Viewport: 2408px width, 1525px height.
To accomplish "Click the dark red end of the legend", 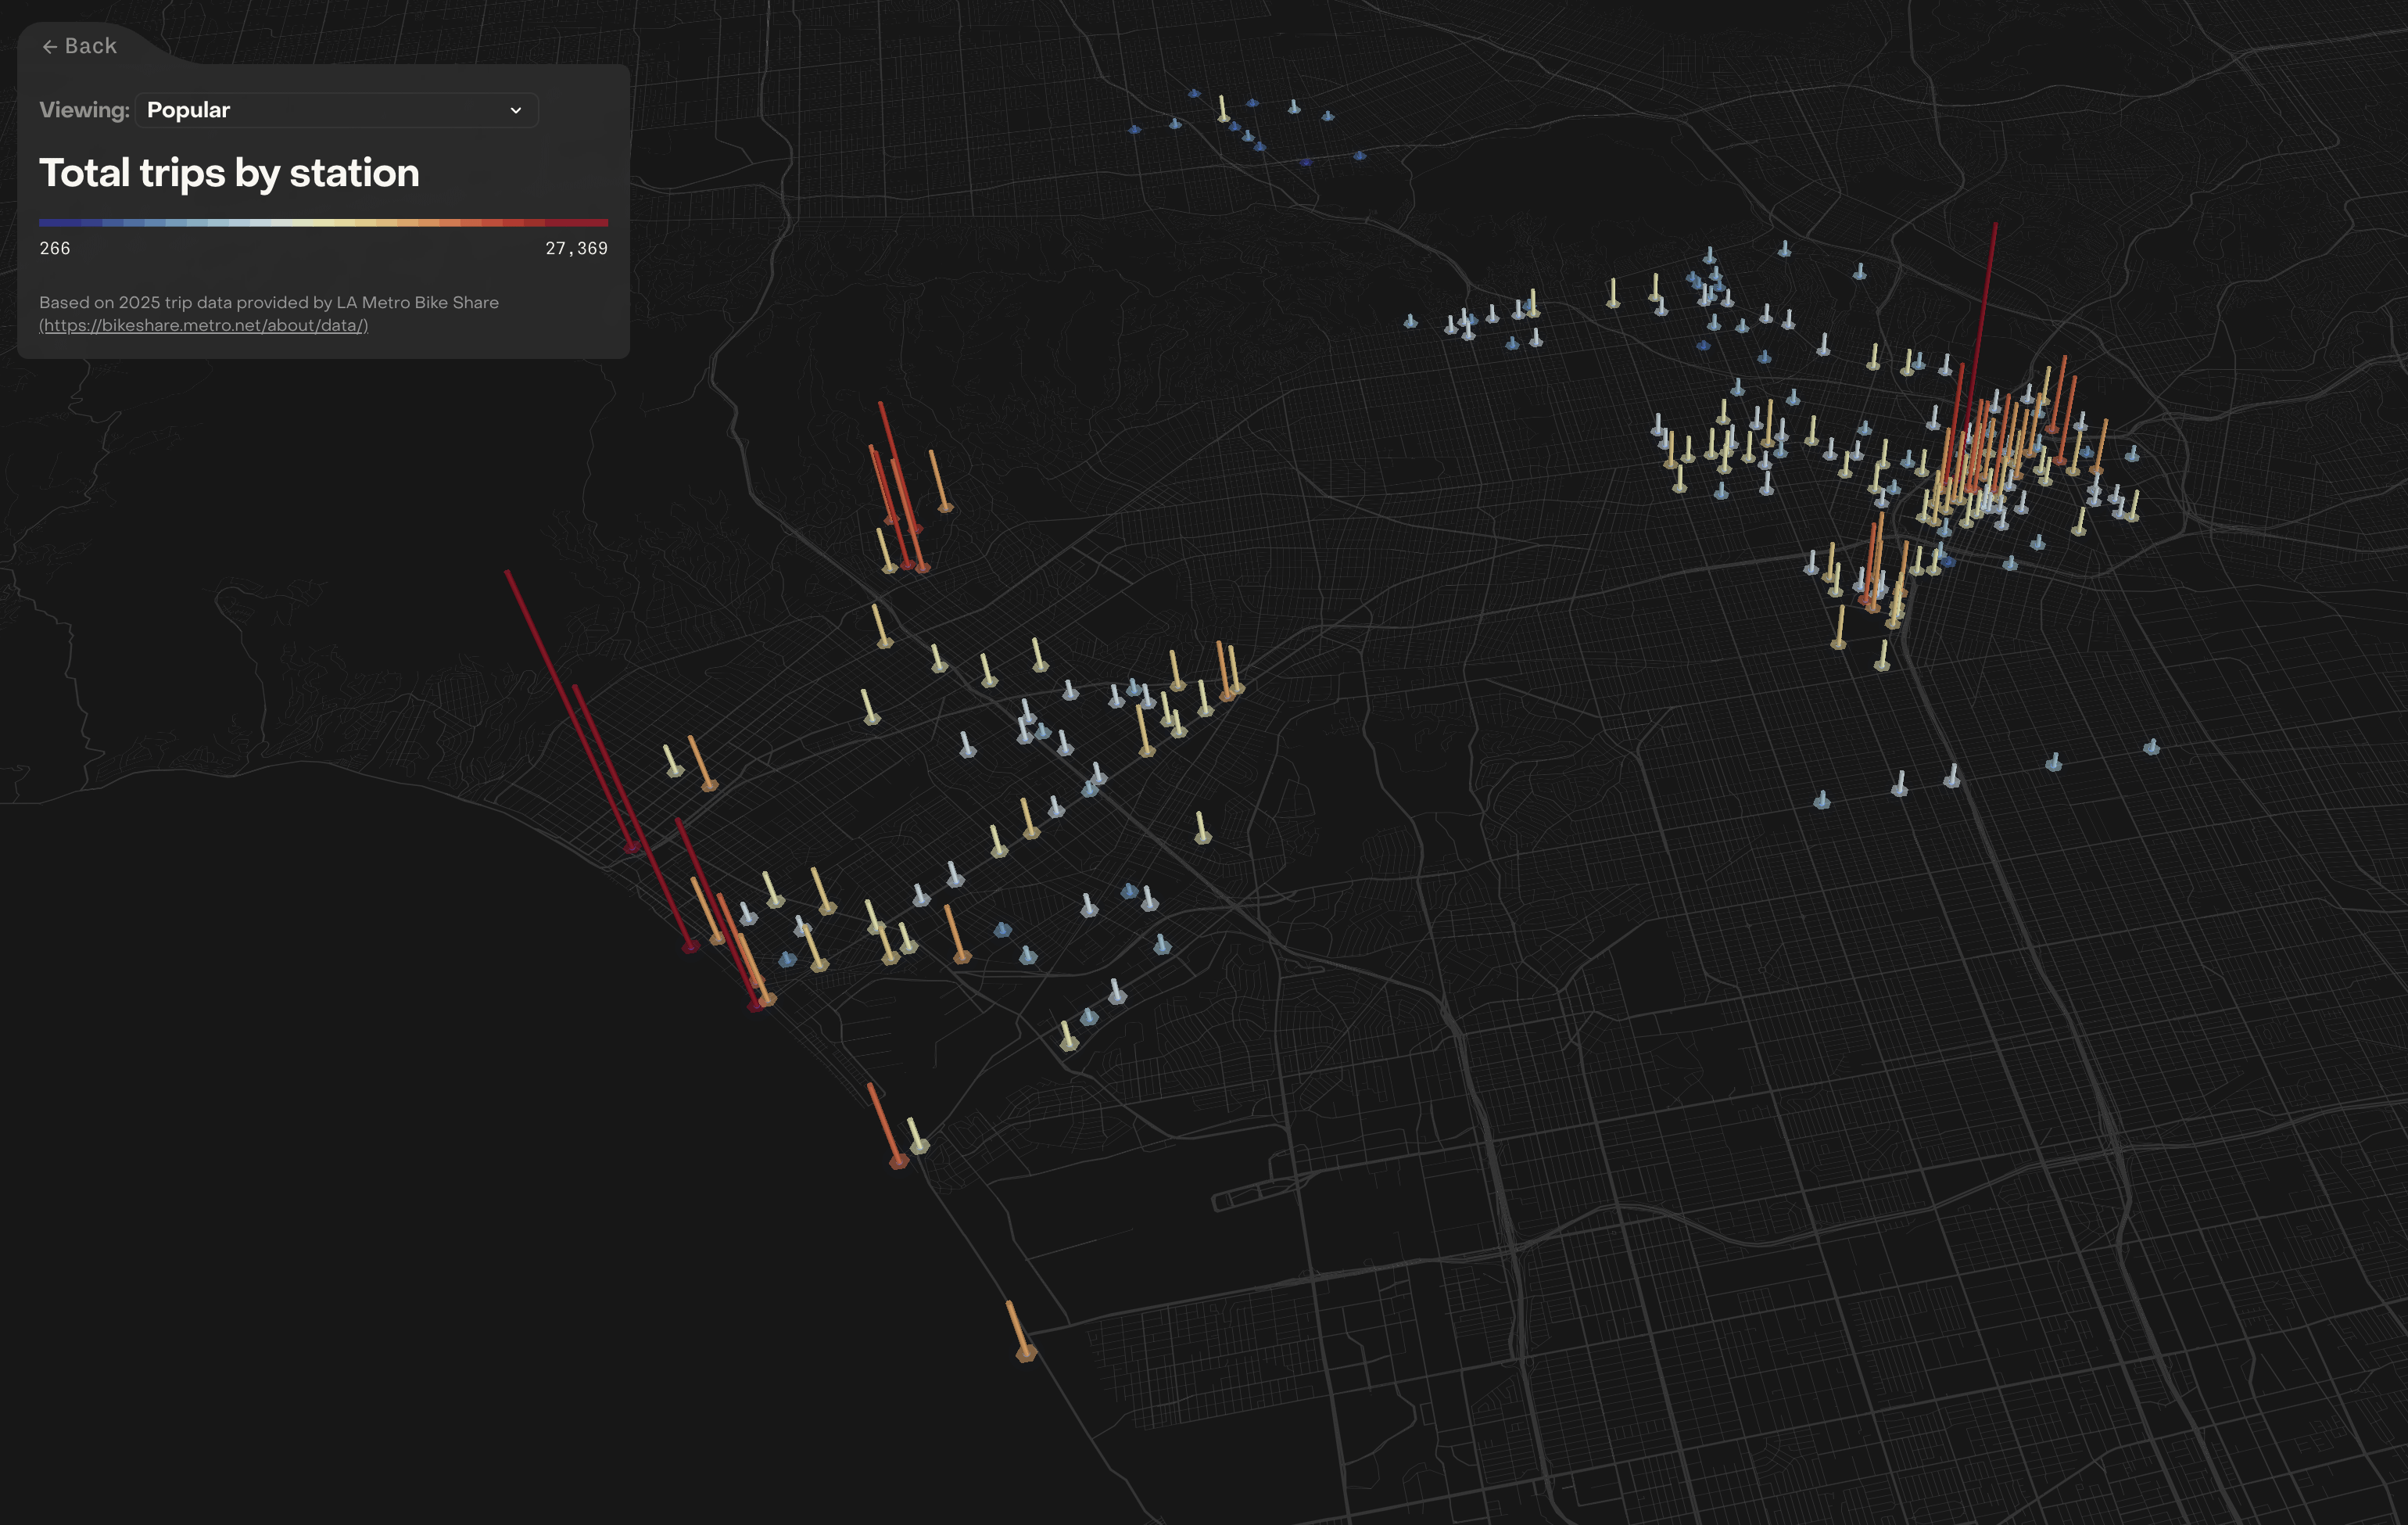I will tap(596, 222).
